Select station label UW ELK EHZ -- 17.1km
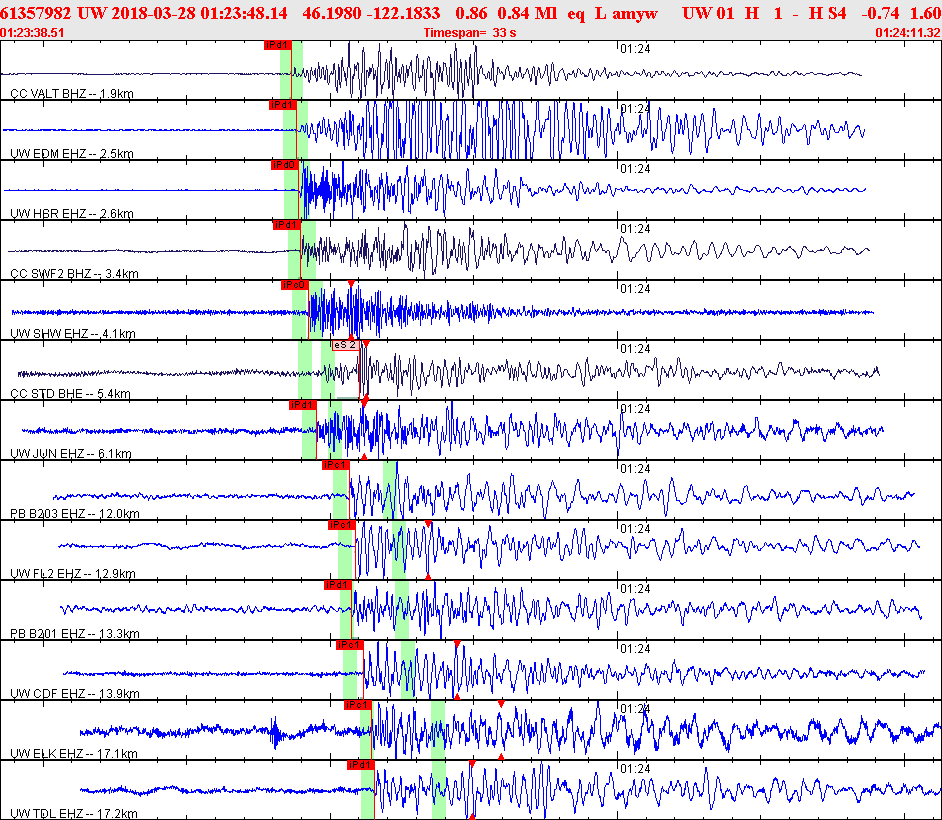This screenshot has height=820, width=942. click(74, 754)
